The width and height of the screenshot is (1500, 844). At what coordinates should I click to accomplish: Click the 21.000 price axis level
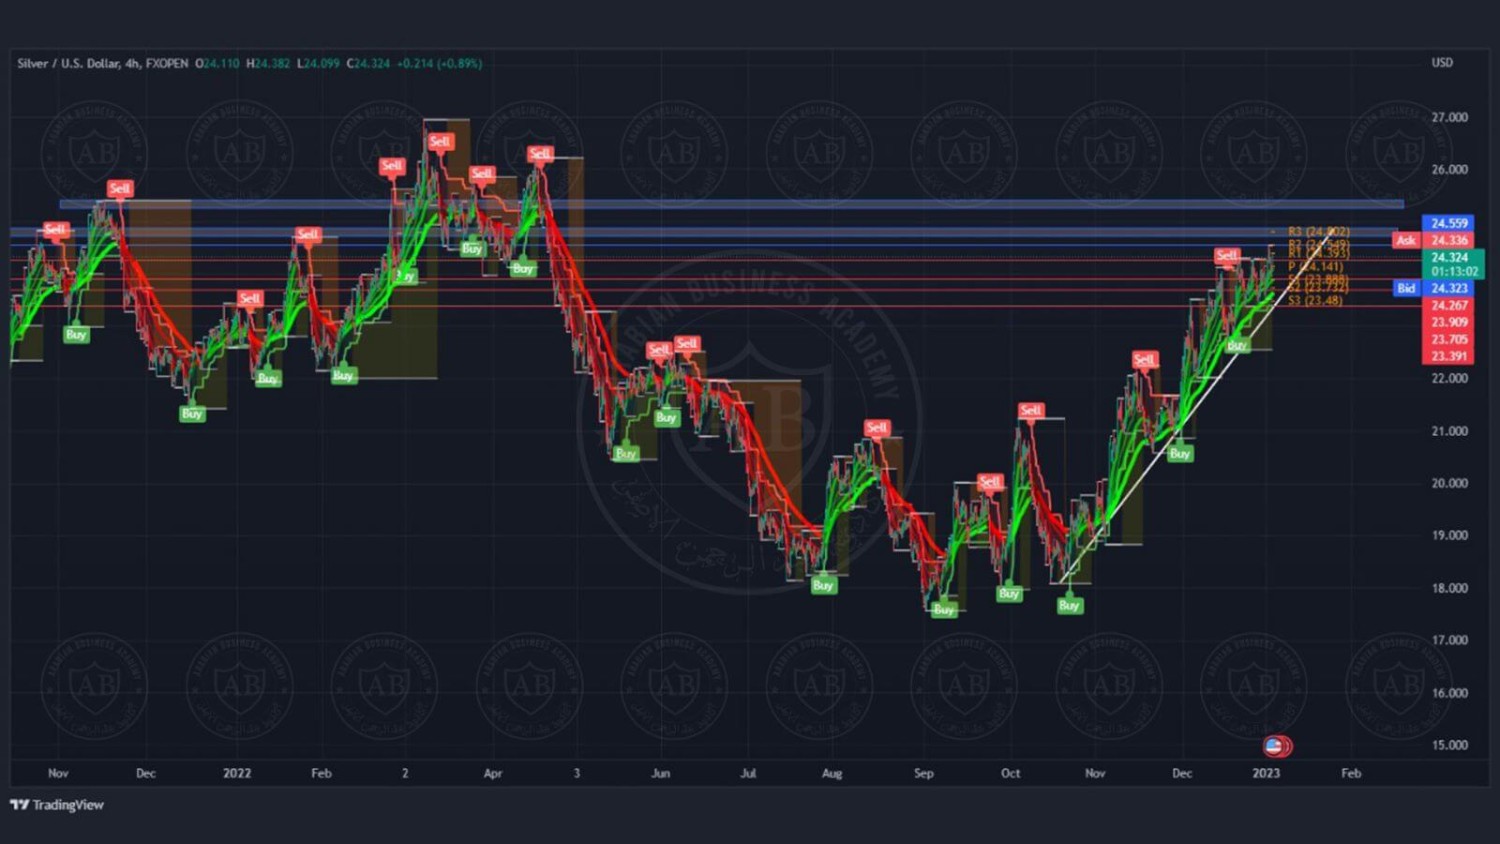click(x=1449, y=431)
